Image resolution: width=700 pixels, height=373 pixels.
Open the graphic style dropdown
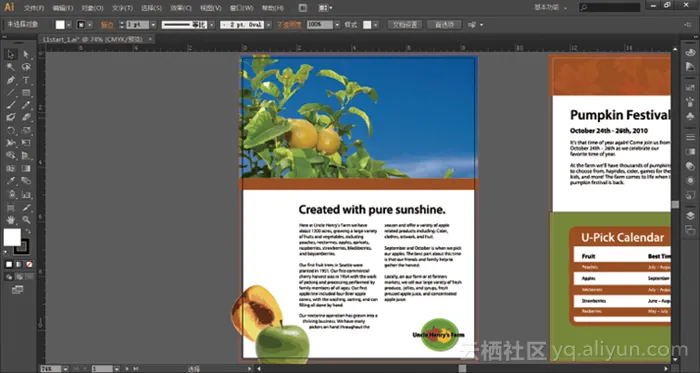point(376,25)
